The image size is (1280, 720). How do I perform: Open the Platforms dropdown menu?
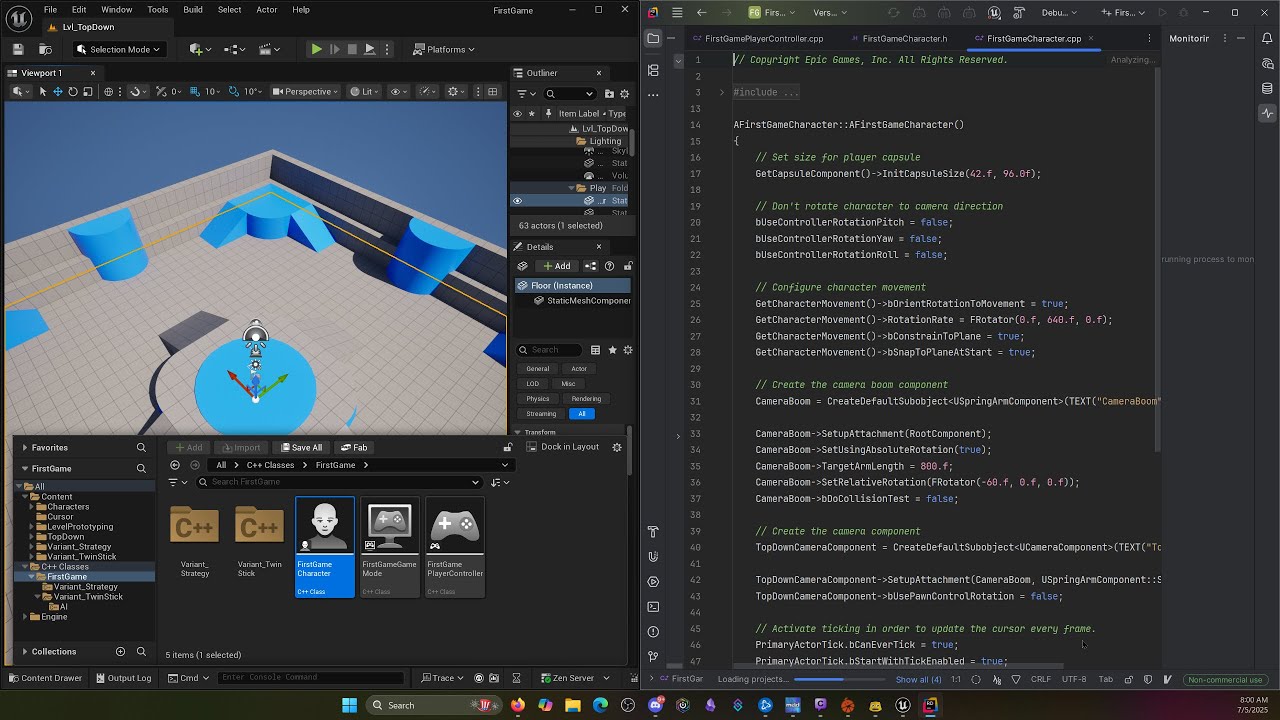[445, 49]
